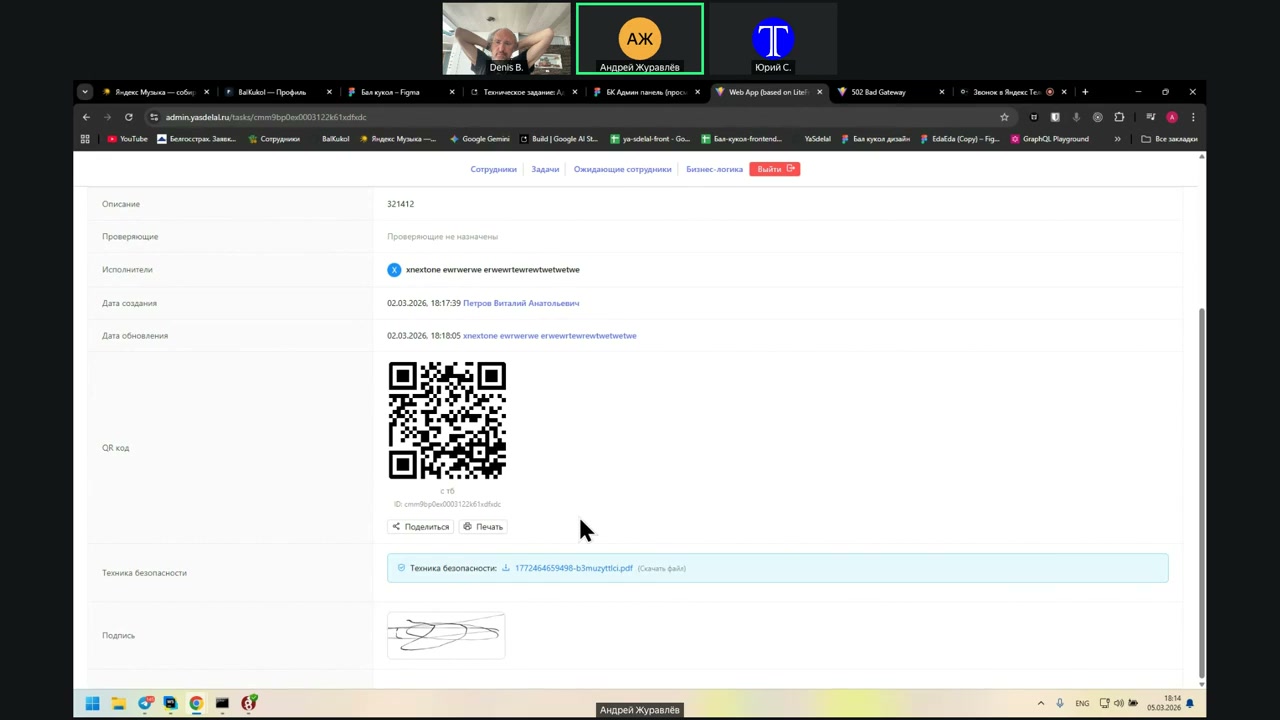
Task: Click the QR code image
Action: click(447, 420)
